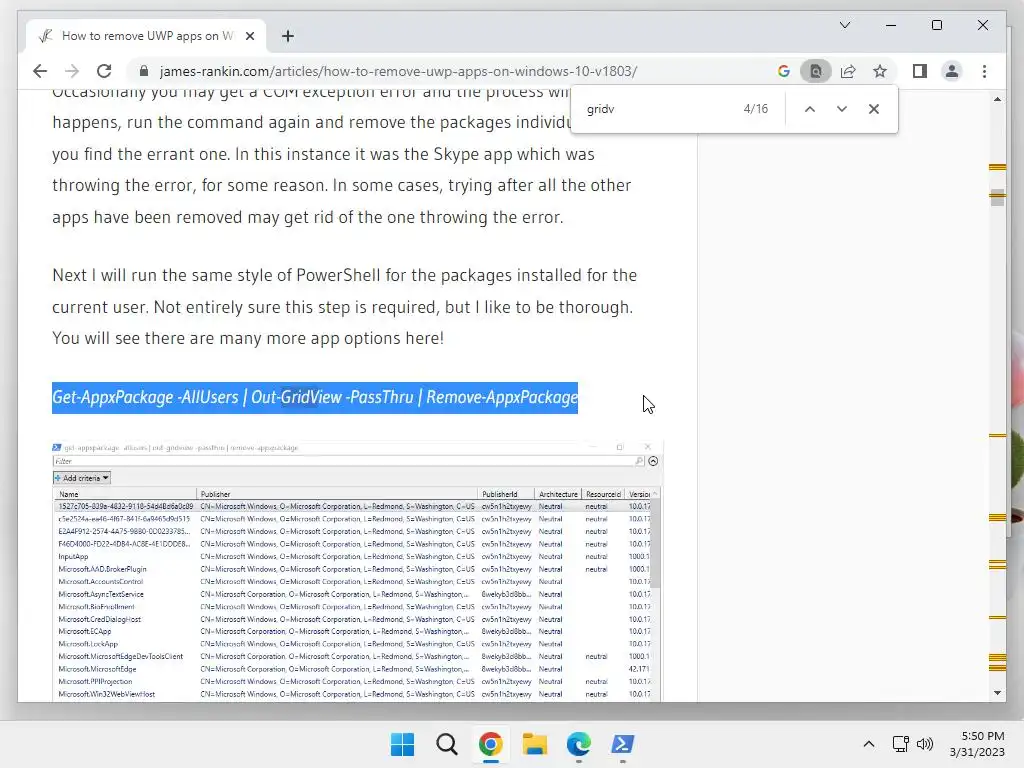Open the Google icon in address bar
Image resolution: width=1024 pixels, height=768 pixels.
point(784,71)
